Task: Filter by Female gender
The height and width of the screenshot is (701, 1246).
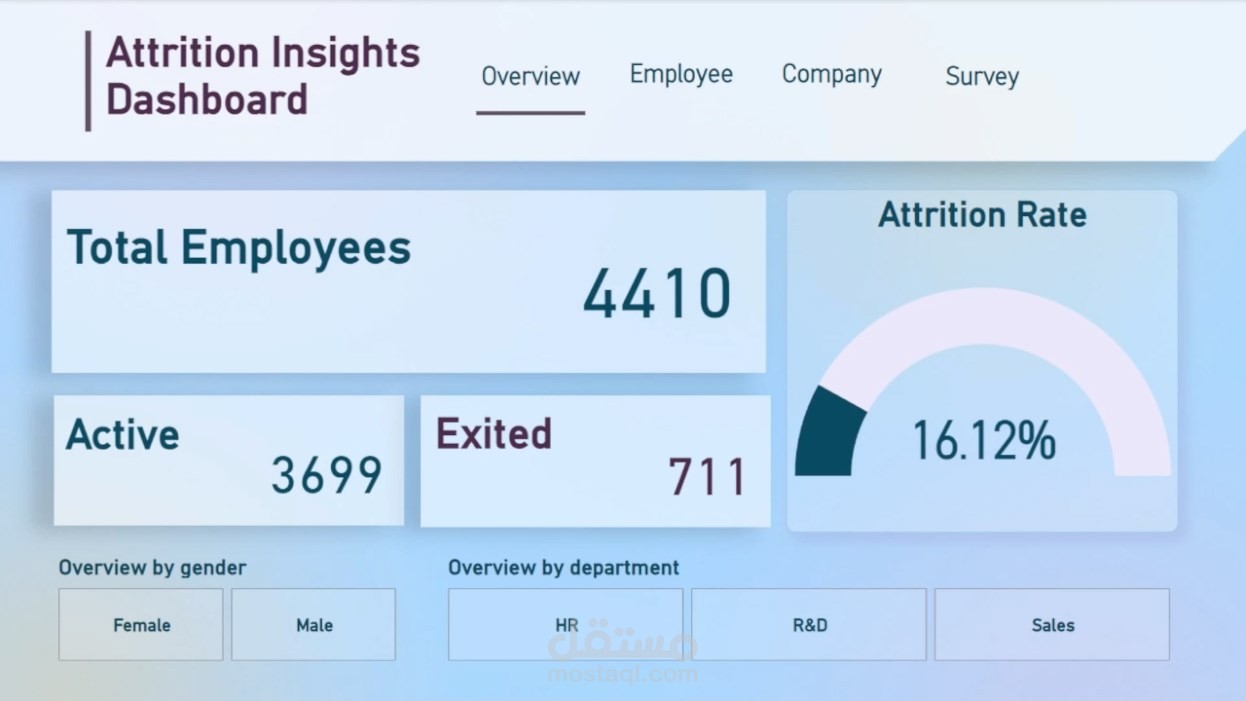Action: [140, 625]
